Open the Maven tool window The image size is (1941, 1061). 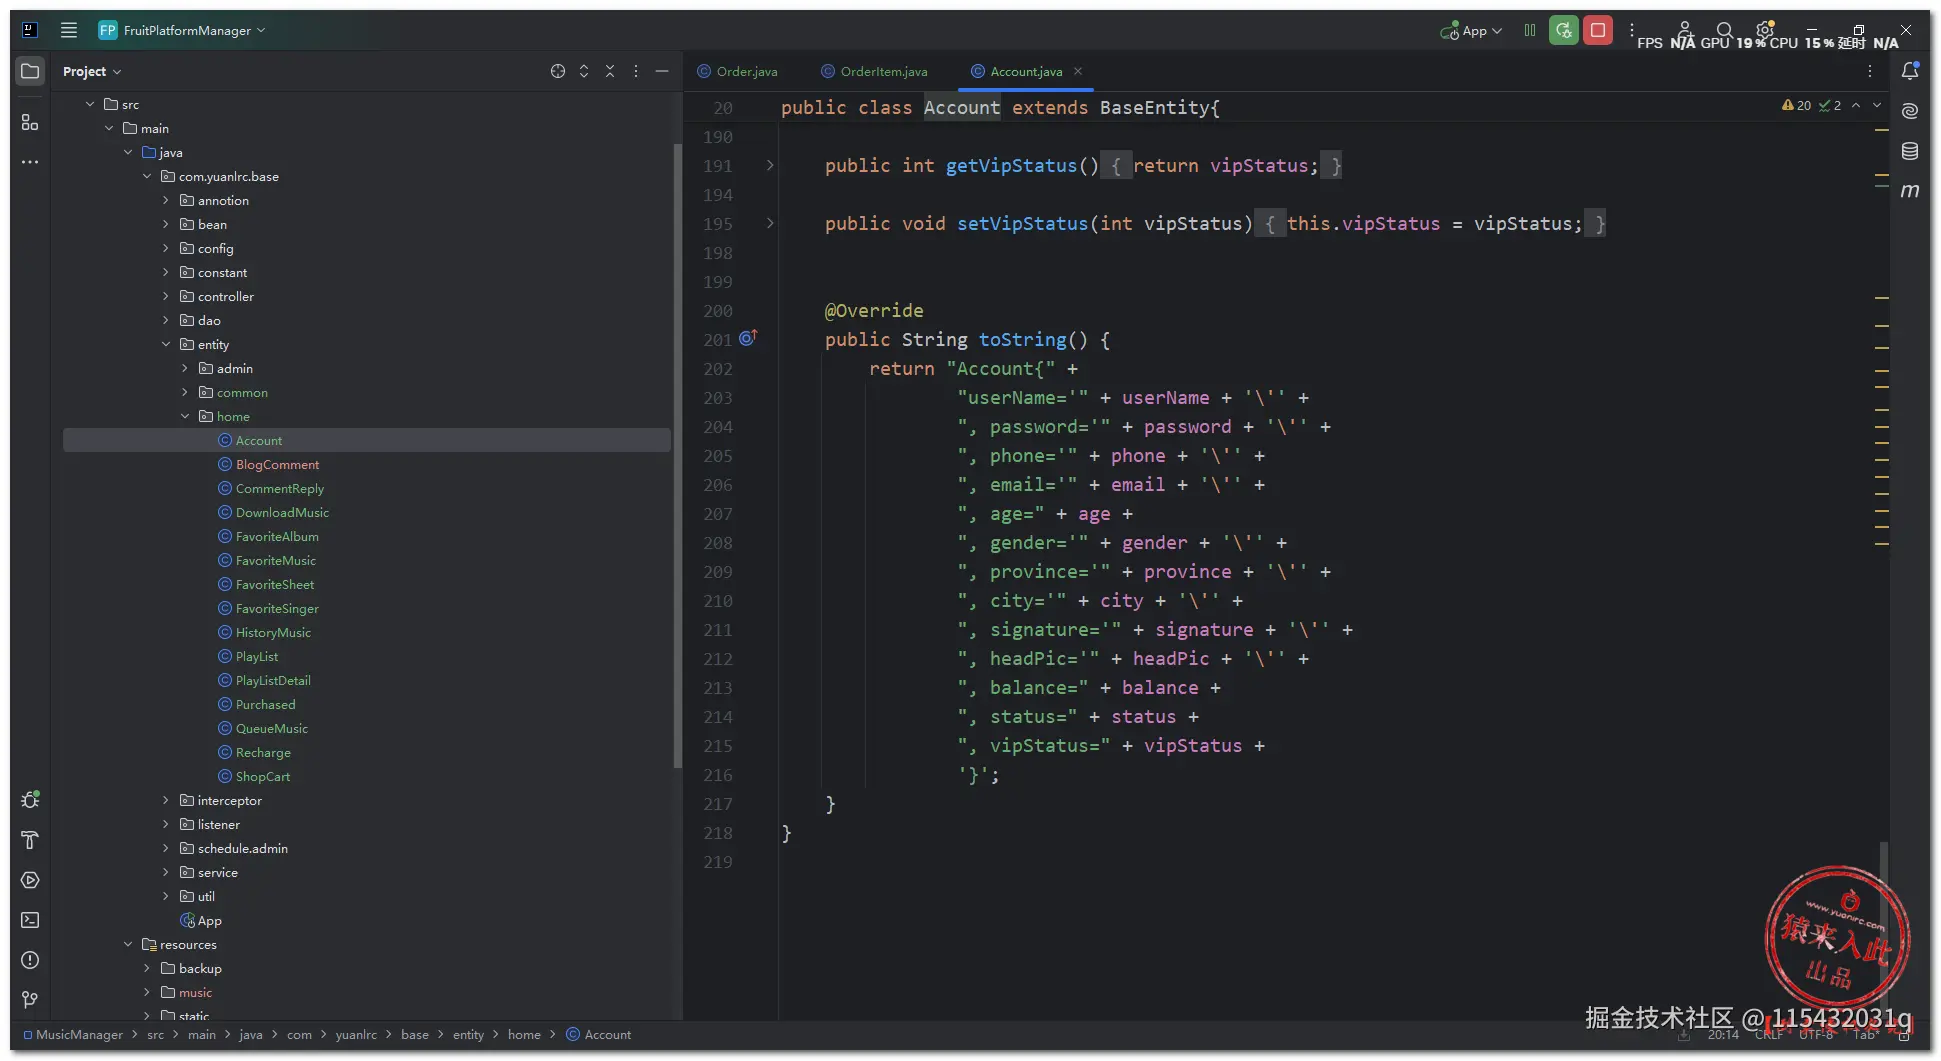pyautogui.click(x=1910, y=190)
